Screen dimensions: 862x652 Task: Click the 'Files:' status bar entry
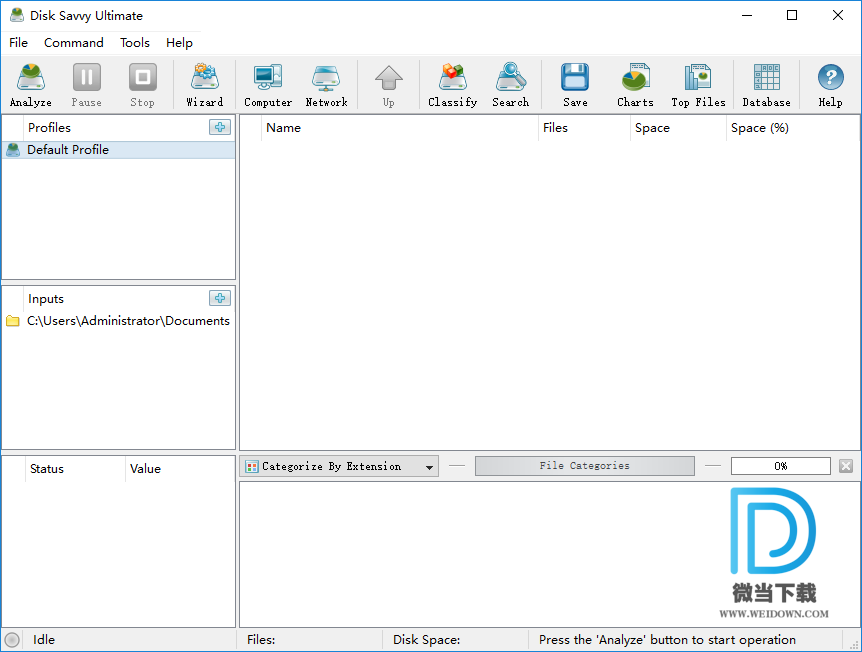pos(261,640)
